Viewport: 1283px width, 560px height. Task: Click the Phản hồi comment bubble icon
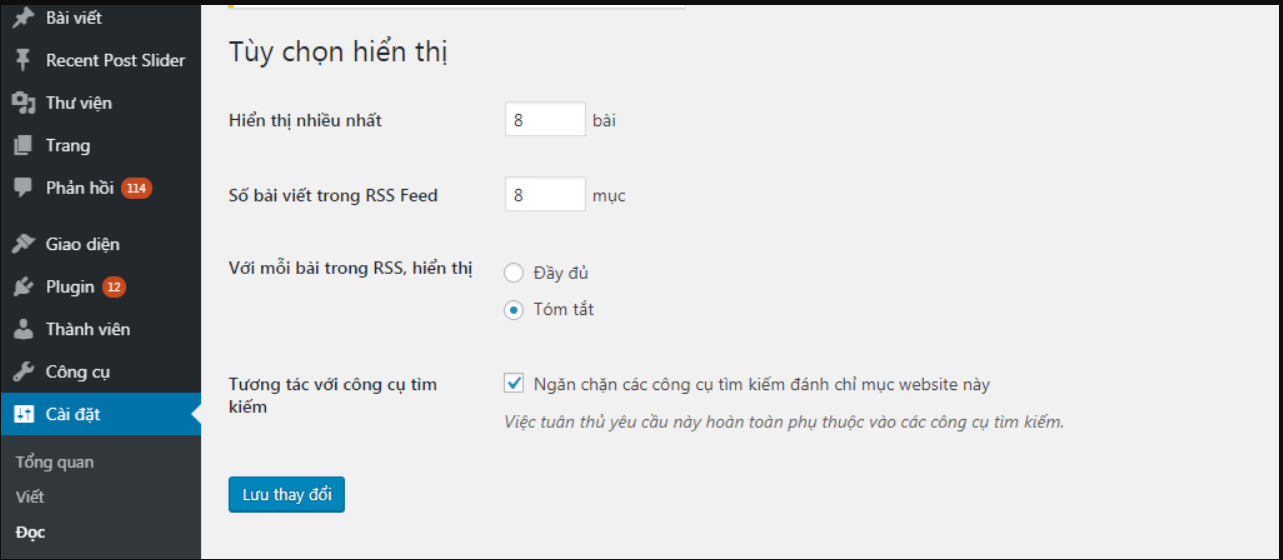point(24,188)
